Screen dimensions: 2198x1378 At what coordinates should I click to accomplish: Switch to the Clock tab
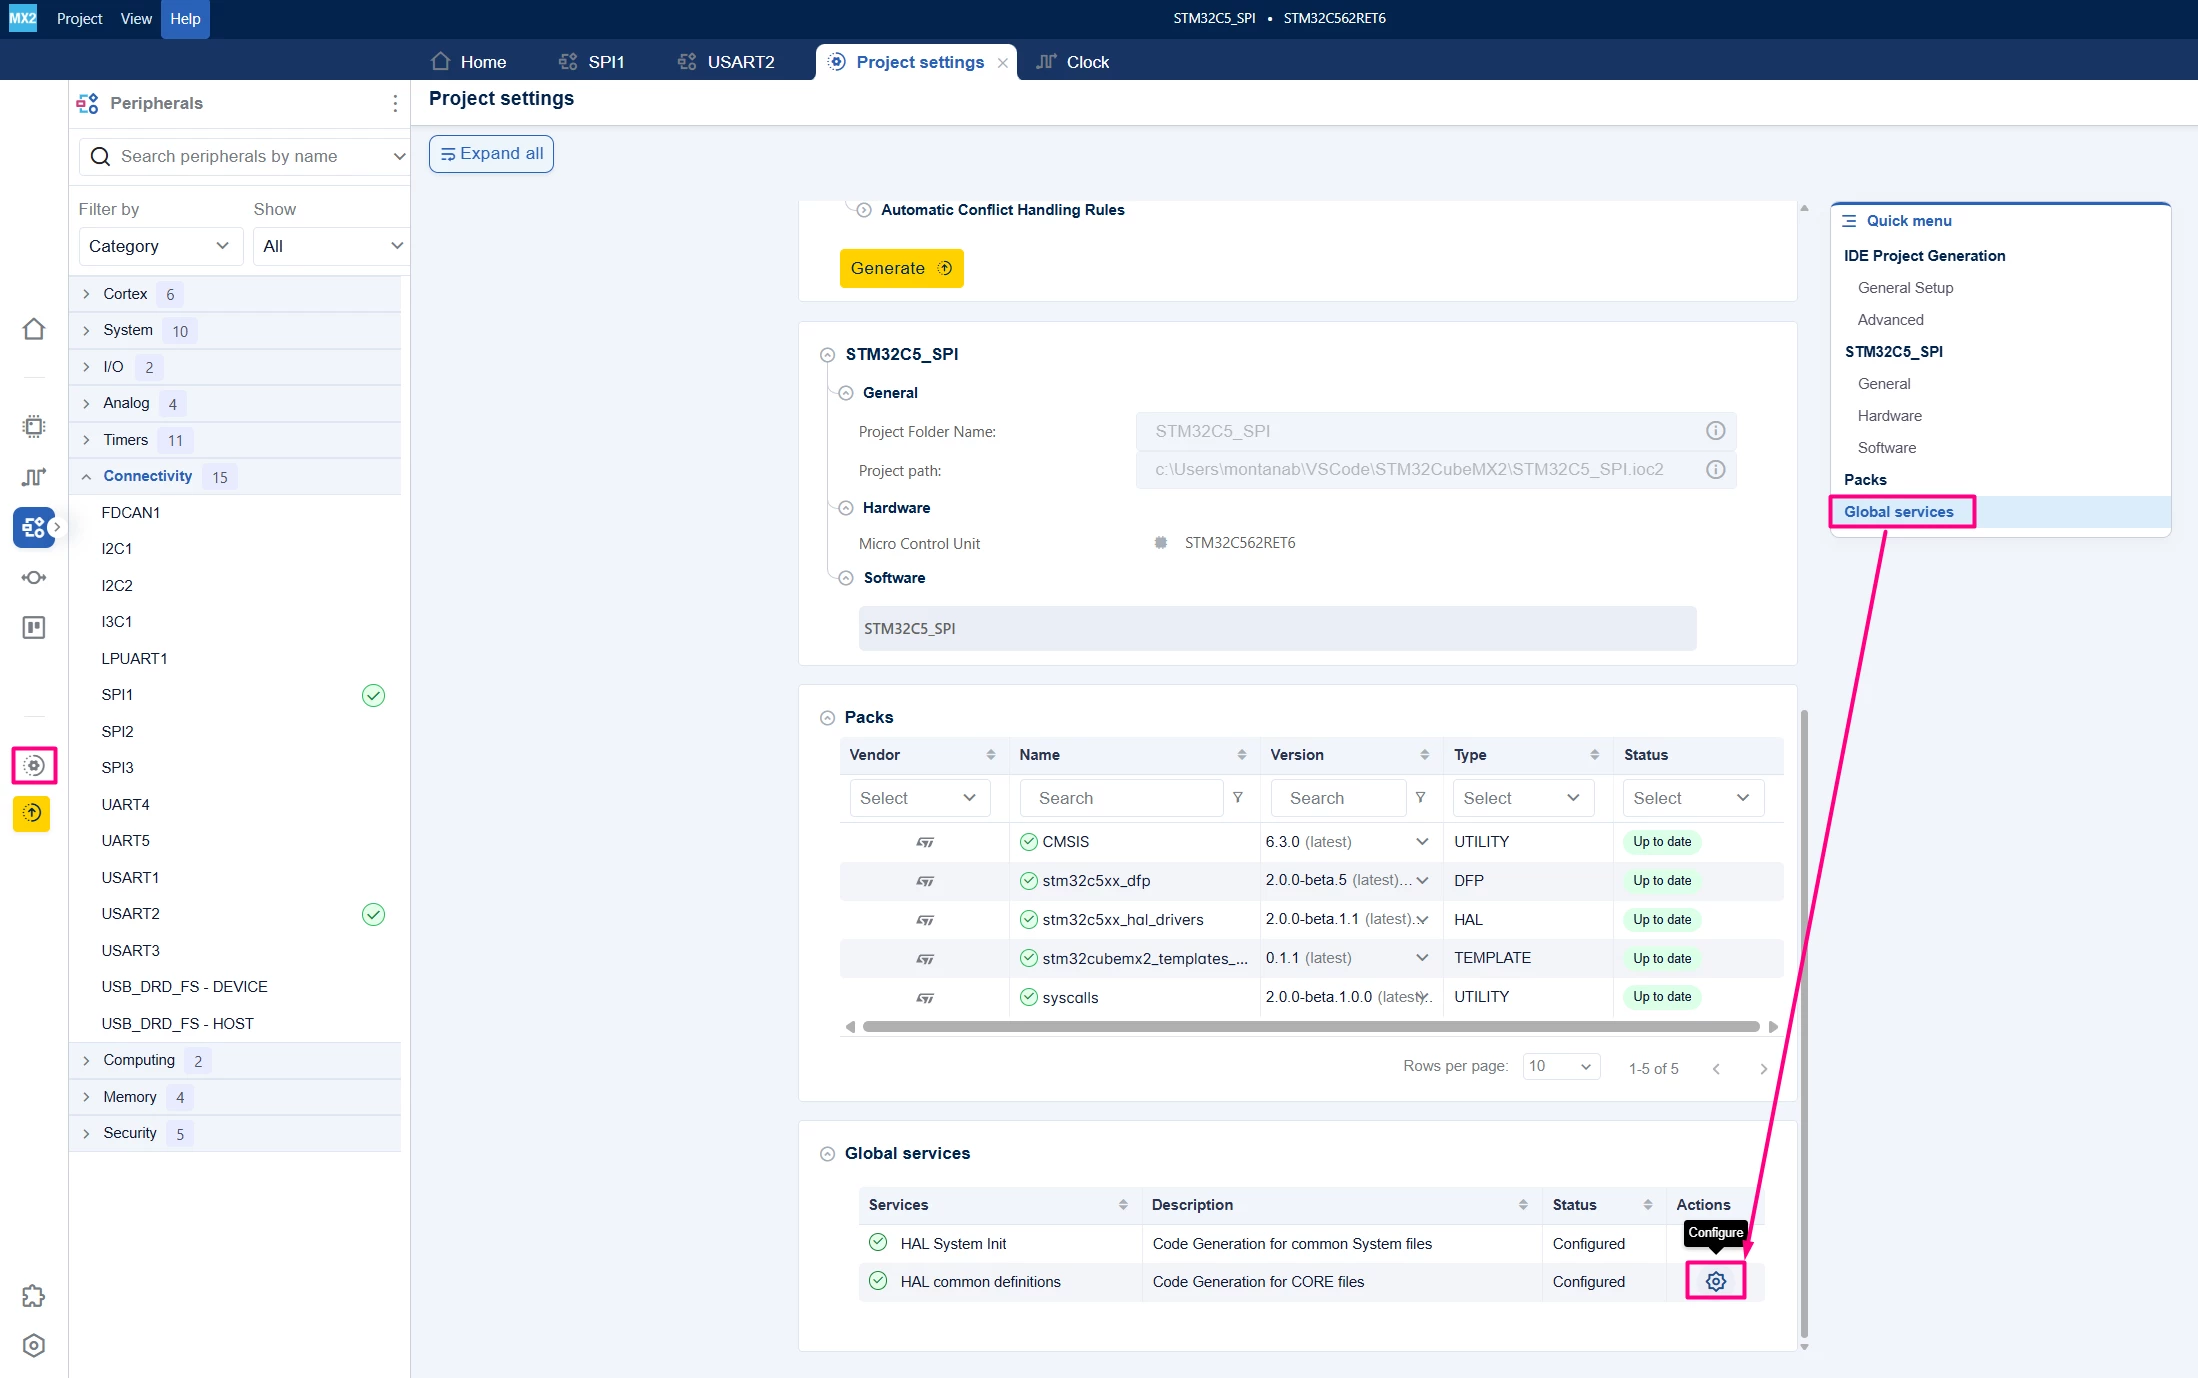1073,62
